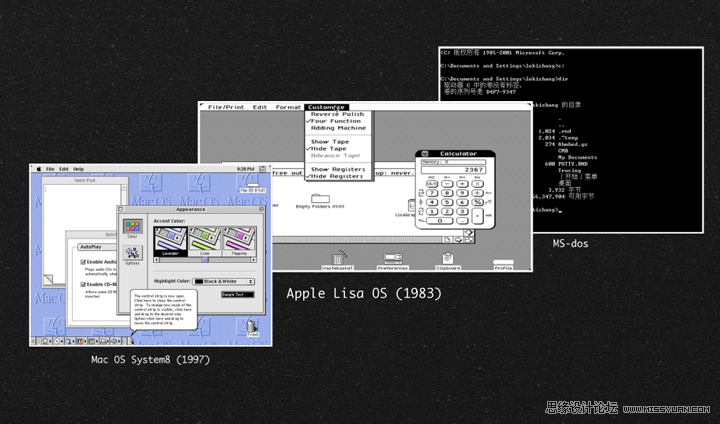Click the Lisa window resize box icon
This screenshot has width=720, height=424.
pyautogui.click(x=468, y=240)
